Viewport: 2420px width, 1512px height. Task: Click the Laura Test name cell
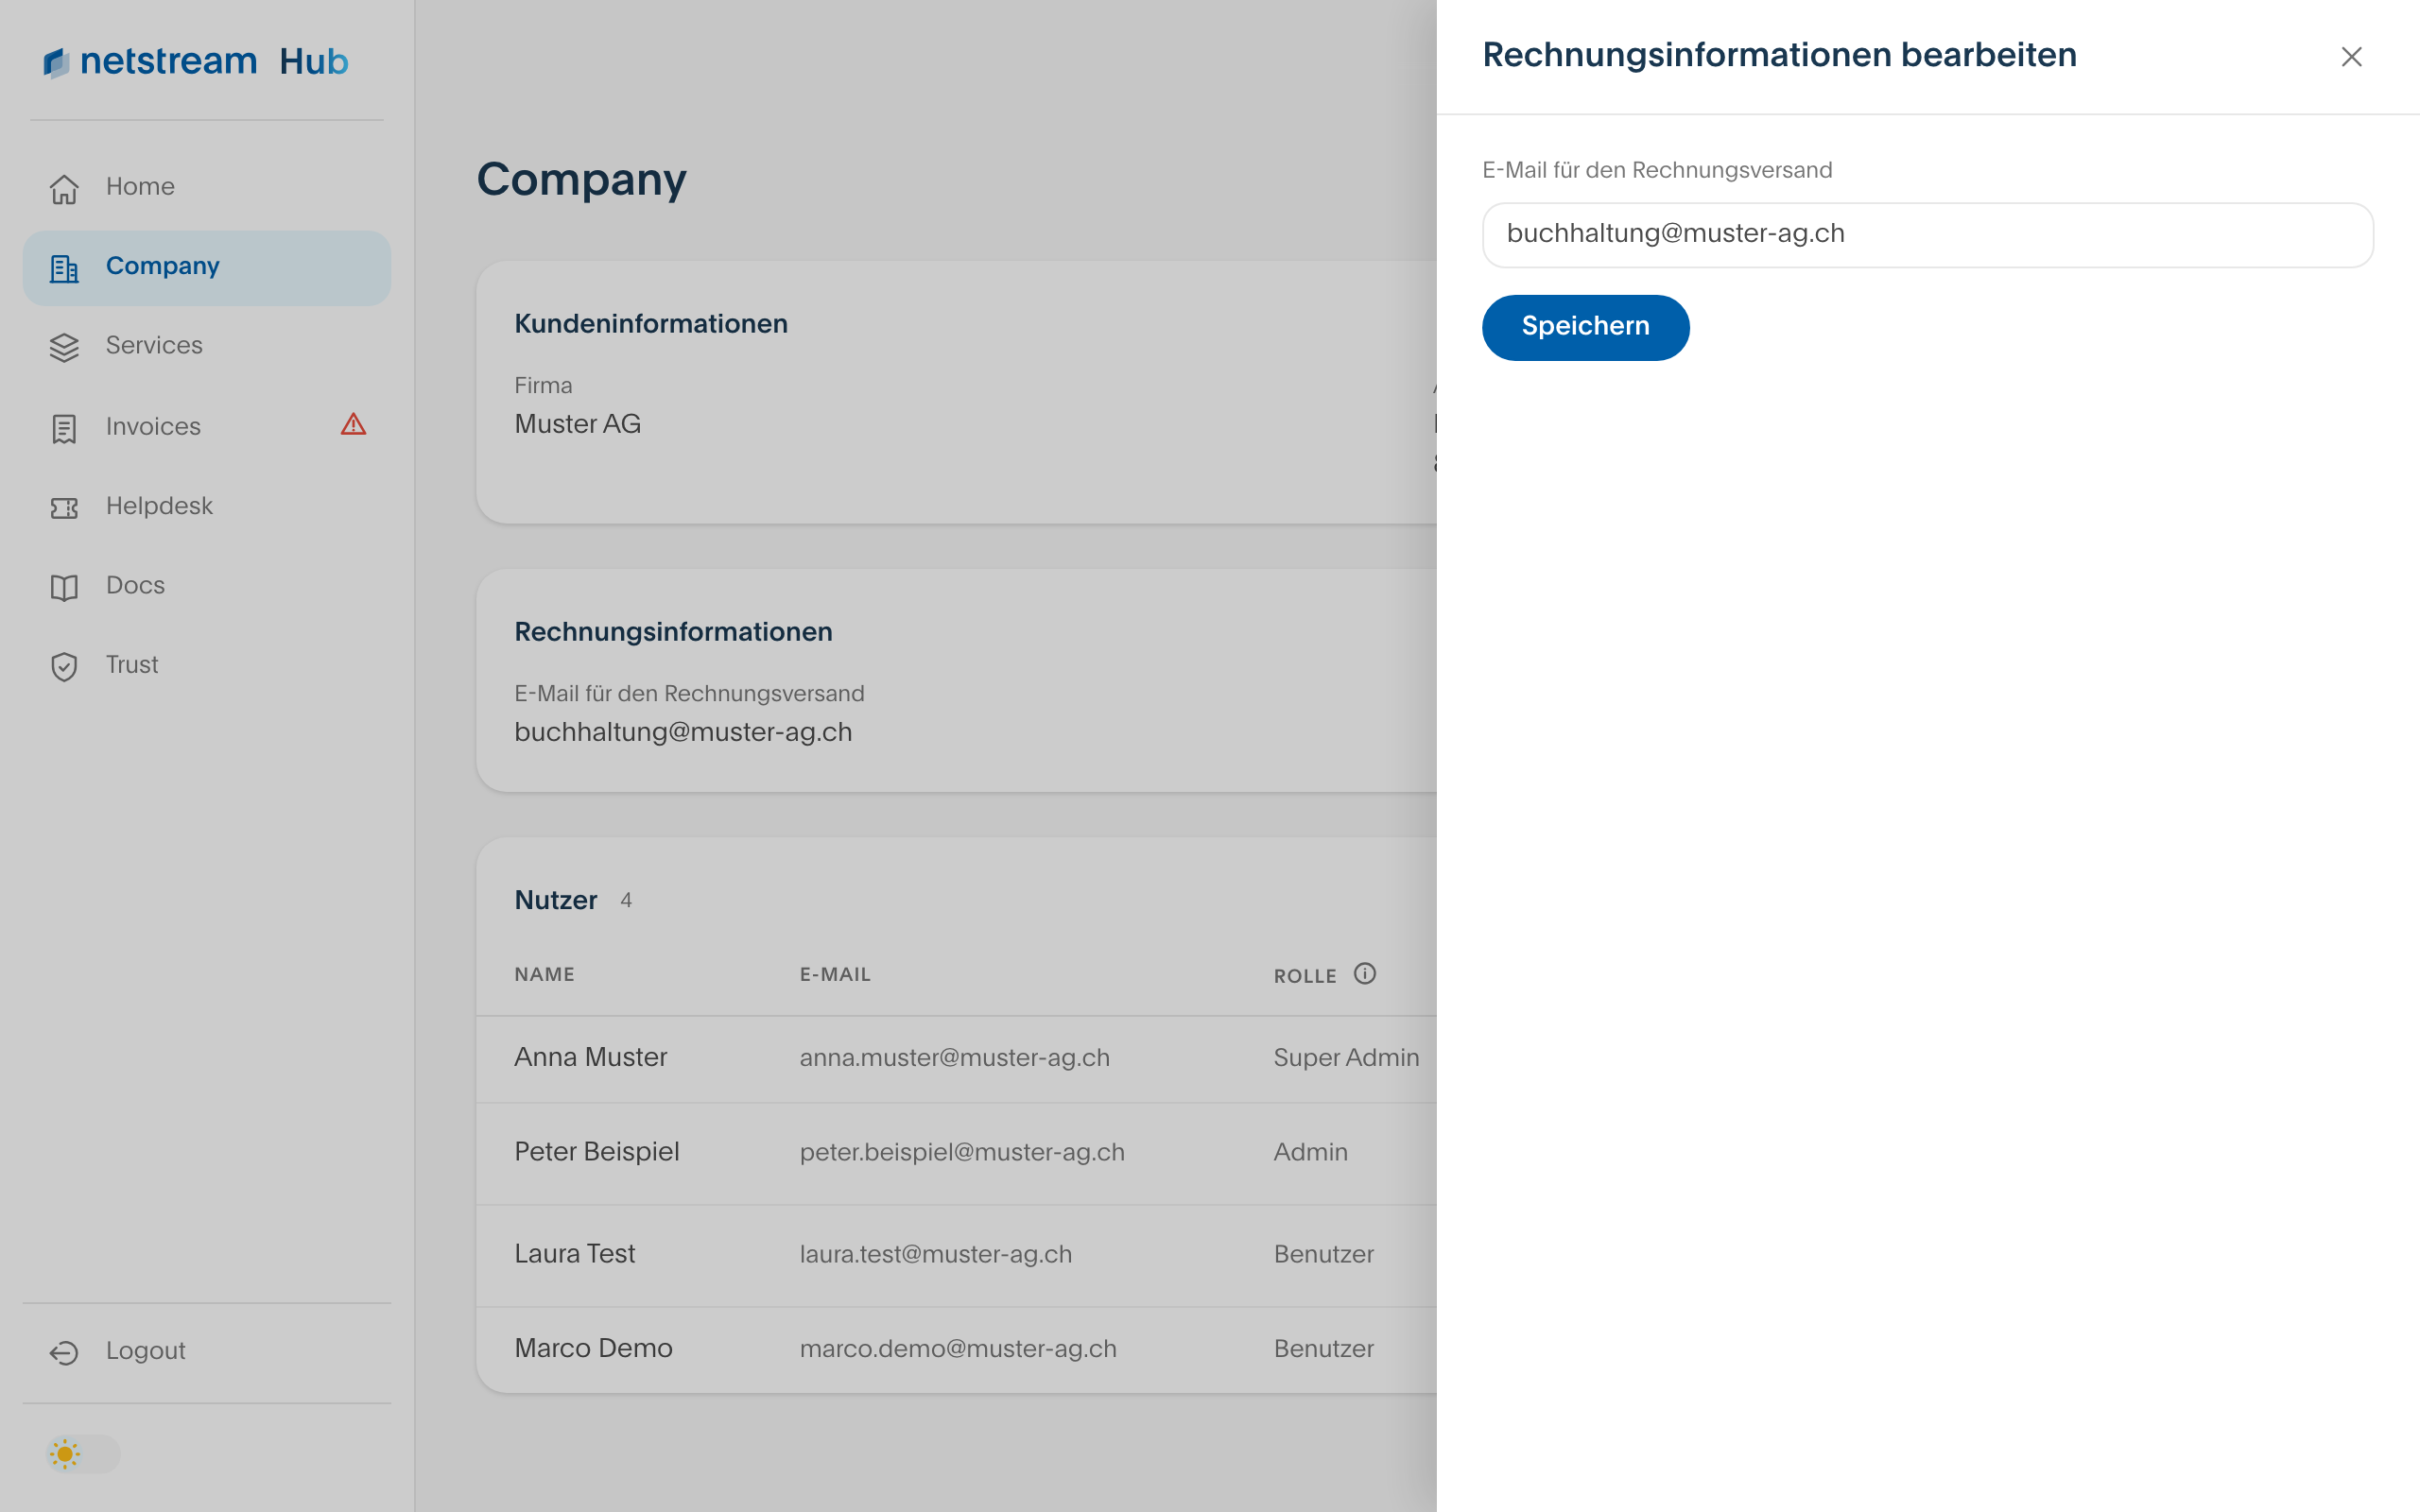tap(575, 1253)
